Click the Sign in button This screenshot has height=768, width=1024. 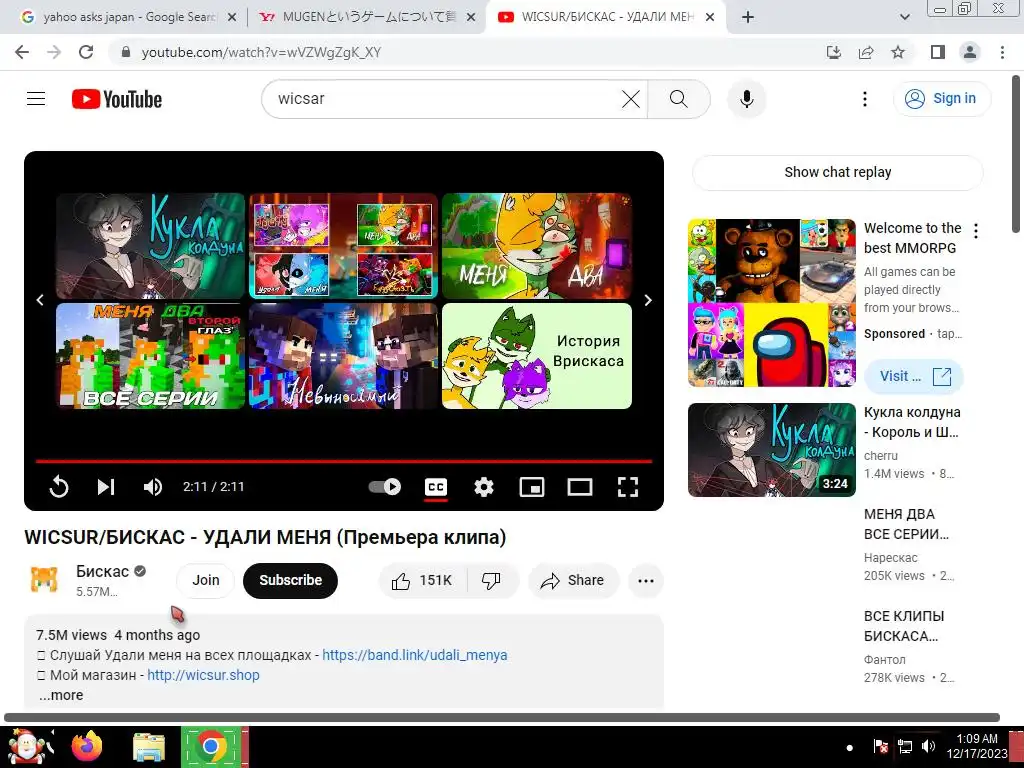tap(941, 99)
